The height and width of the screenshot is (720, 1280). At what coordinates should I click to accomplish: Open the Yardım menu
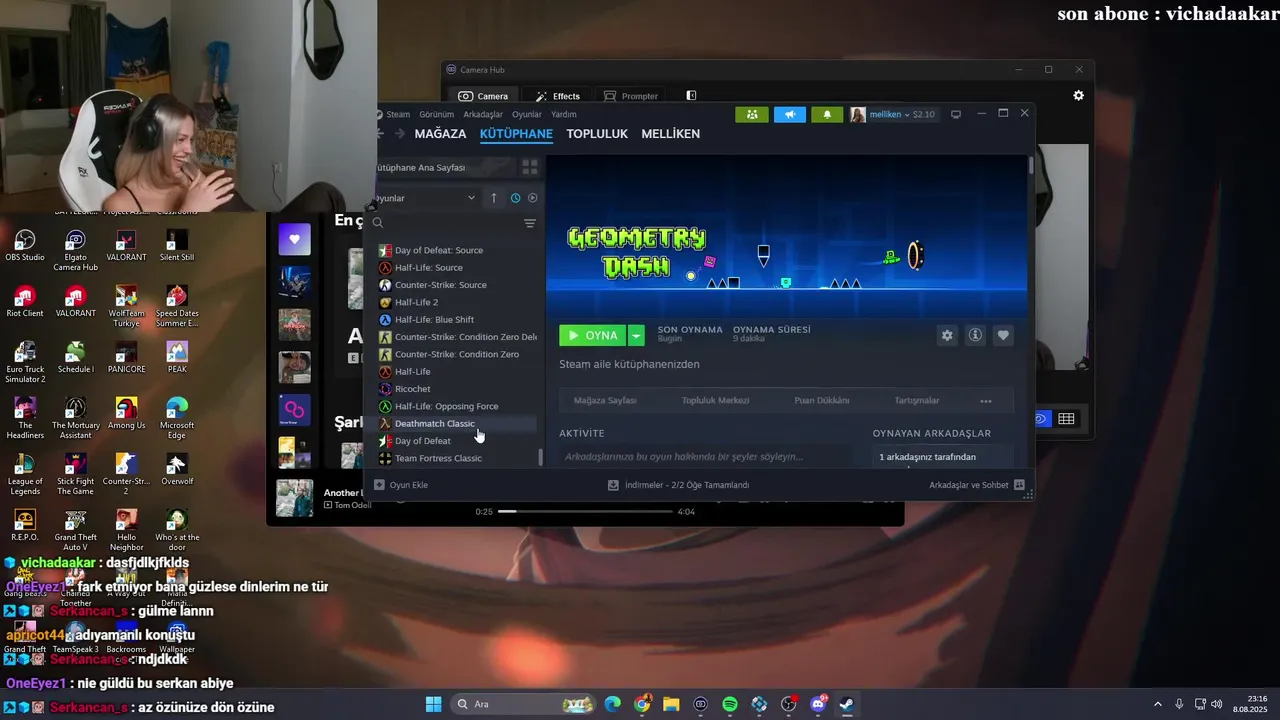(564, 114)
